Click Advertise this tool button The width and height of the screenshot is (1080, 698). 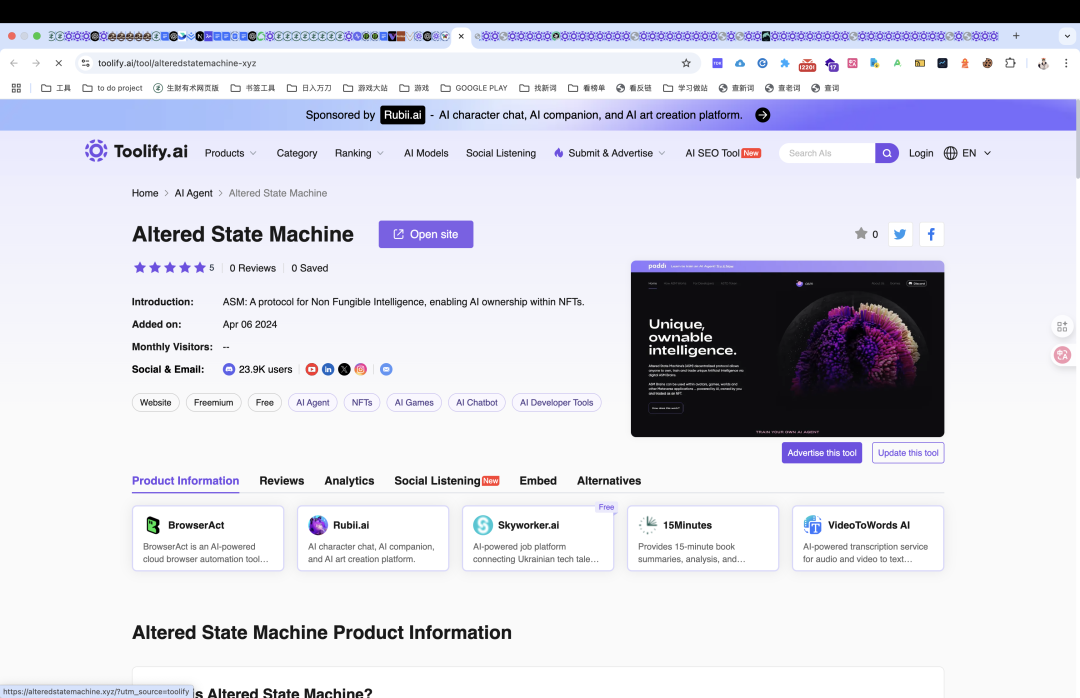pyautogui.click(x=822, y=453)
